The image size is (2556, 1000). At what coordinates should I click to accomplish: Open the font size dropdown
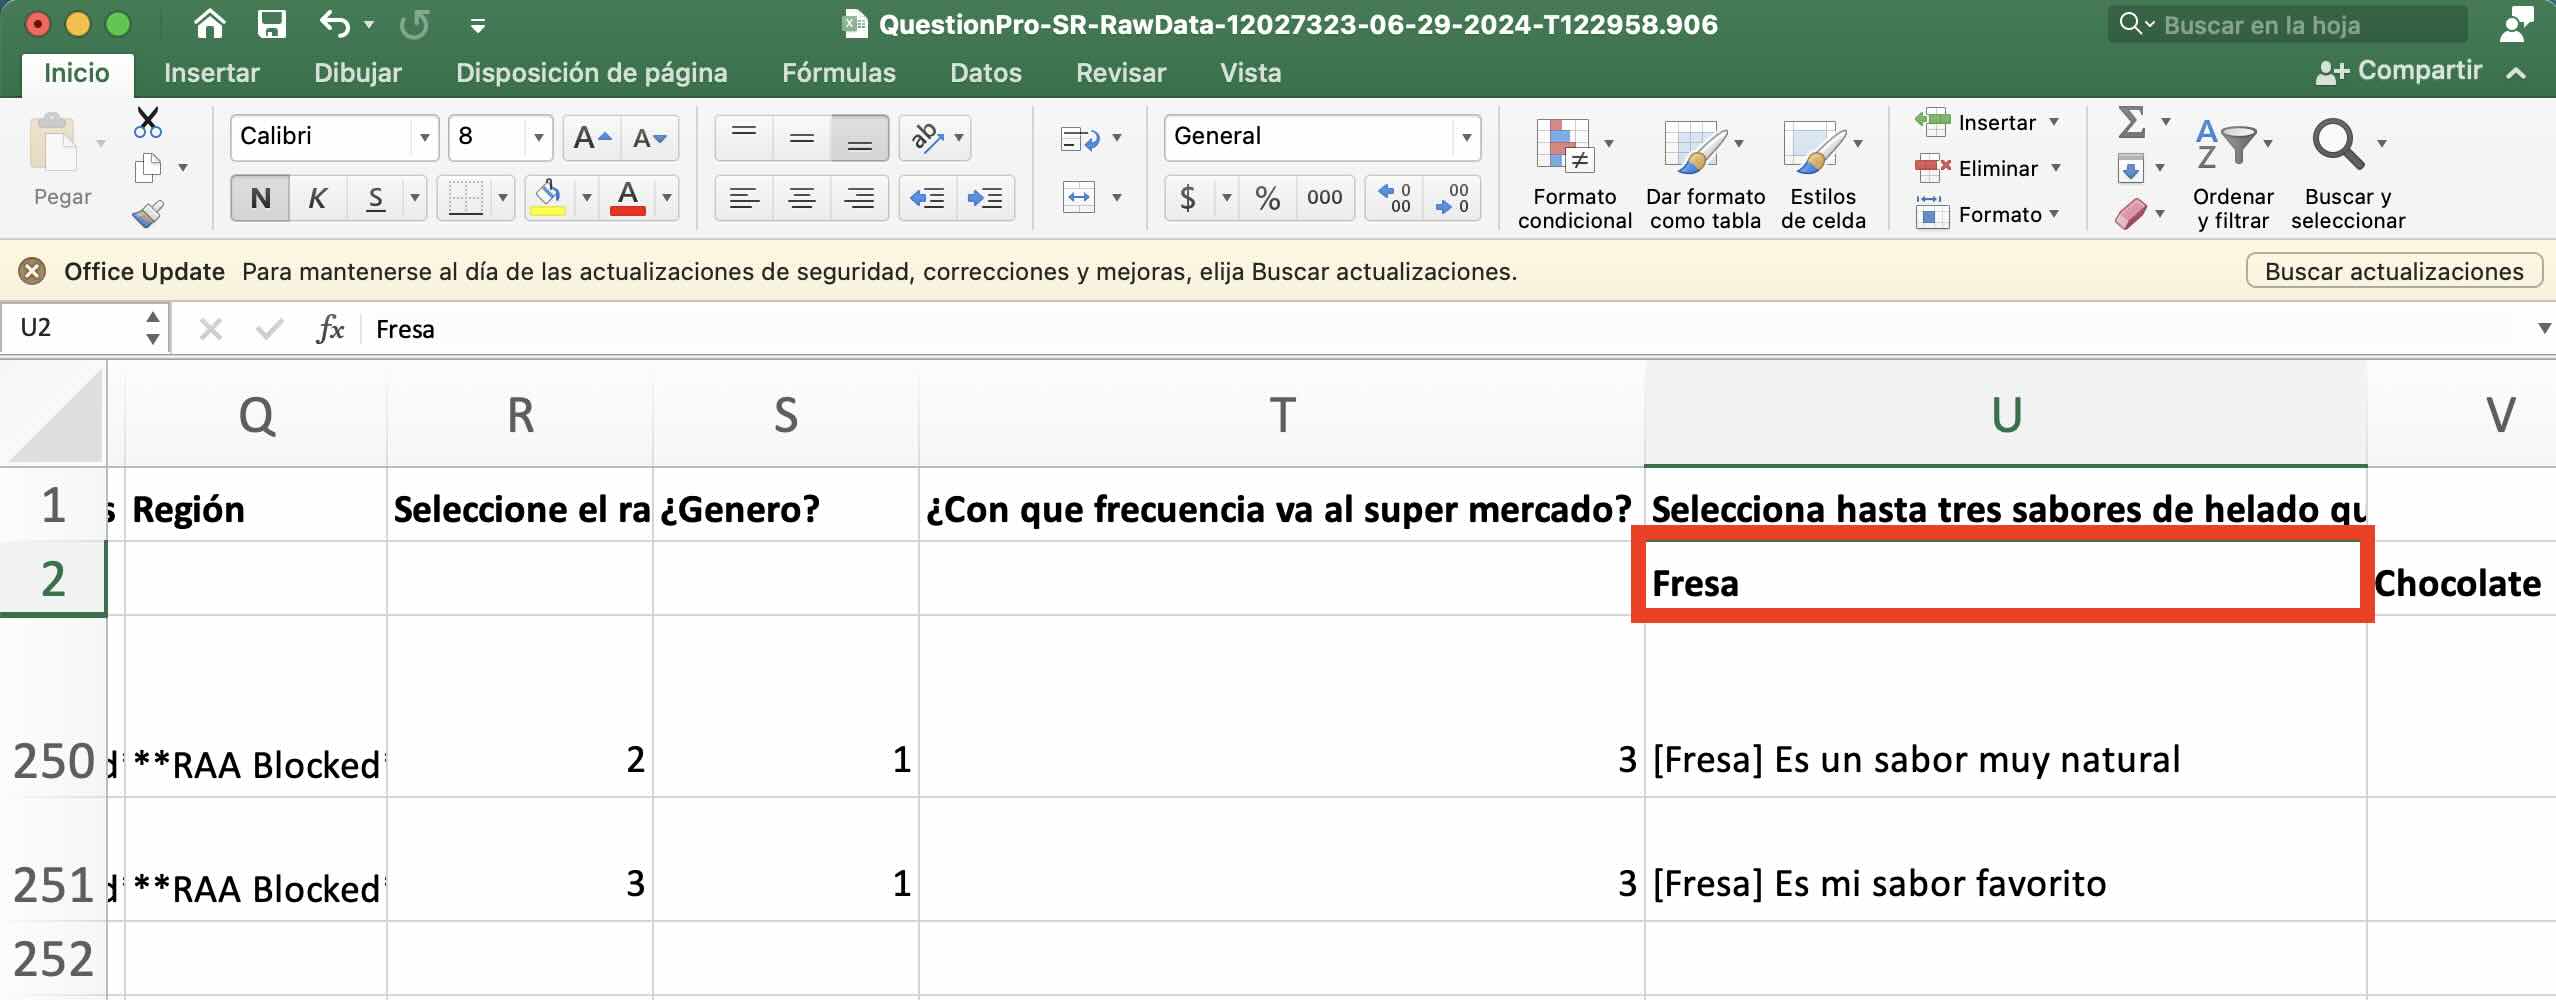[539, 138]
